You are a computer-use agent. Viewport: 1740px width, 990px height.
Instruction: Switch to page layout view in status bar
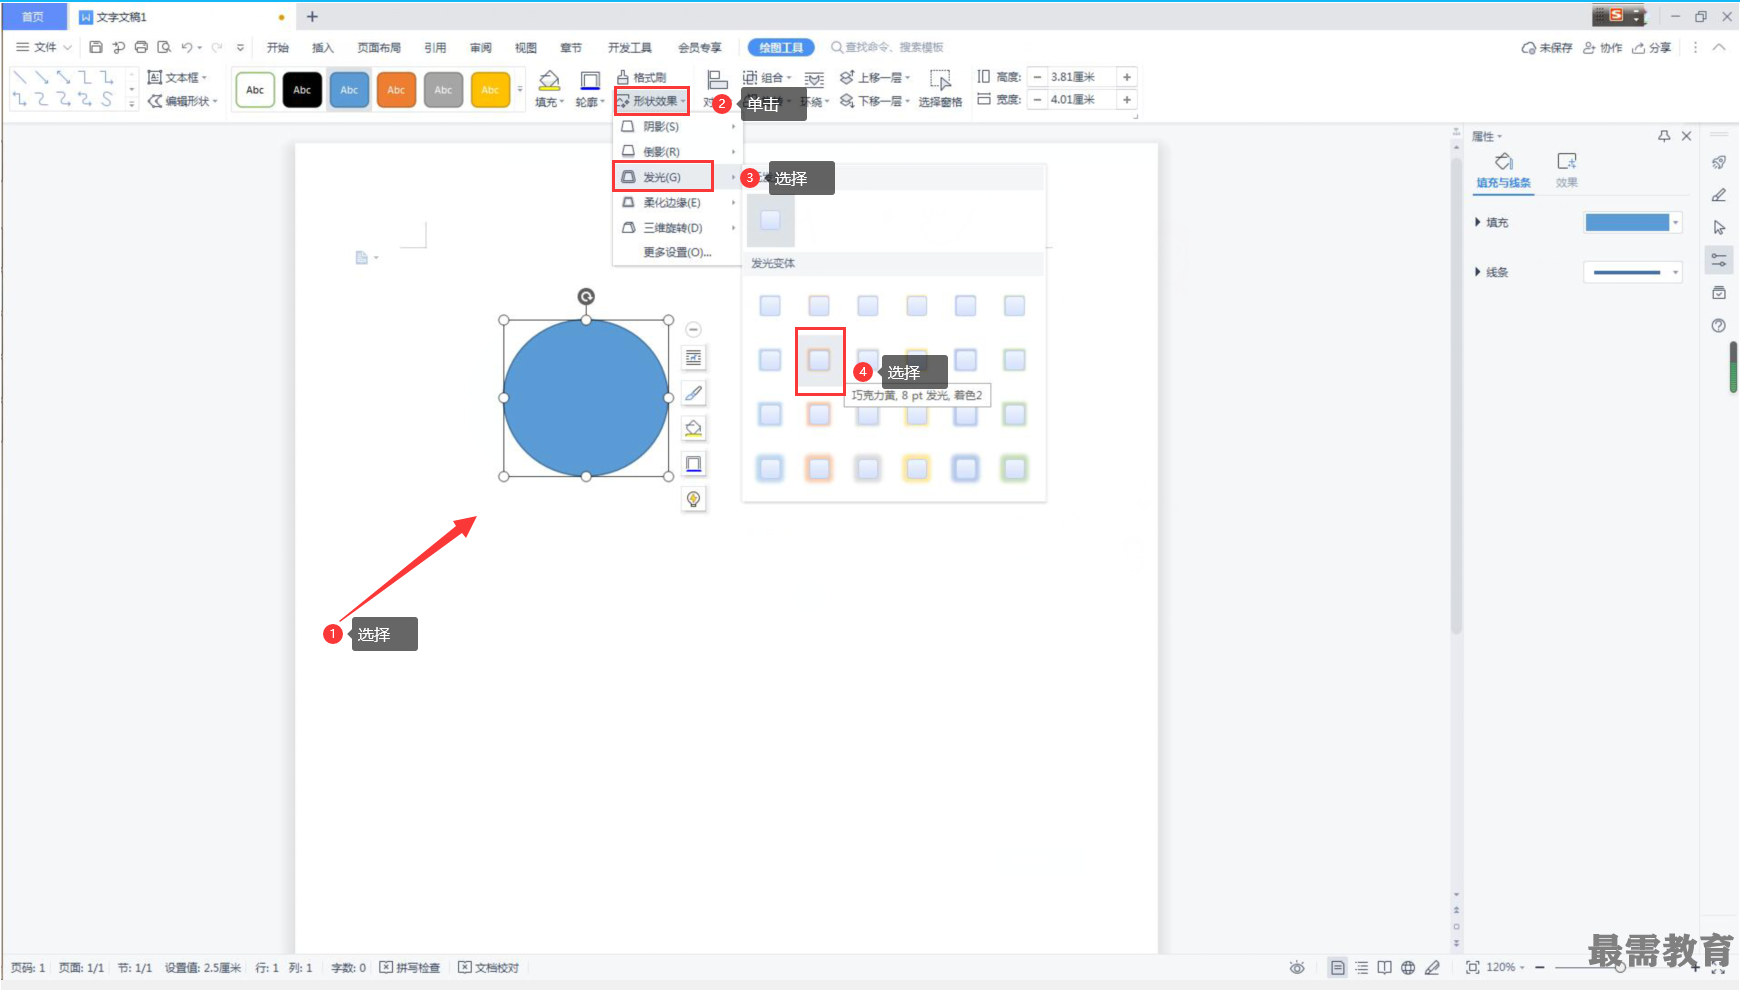(1337, 967)
